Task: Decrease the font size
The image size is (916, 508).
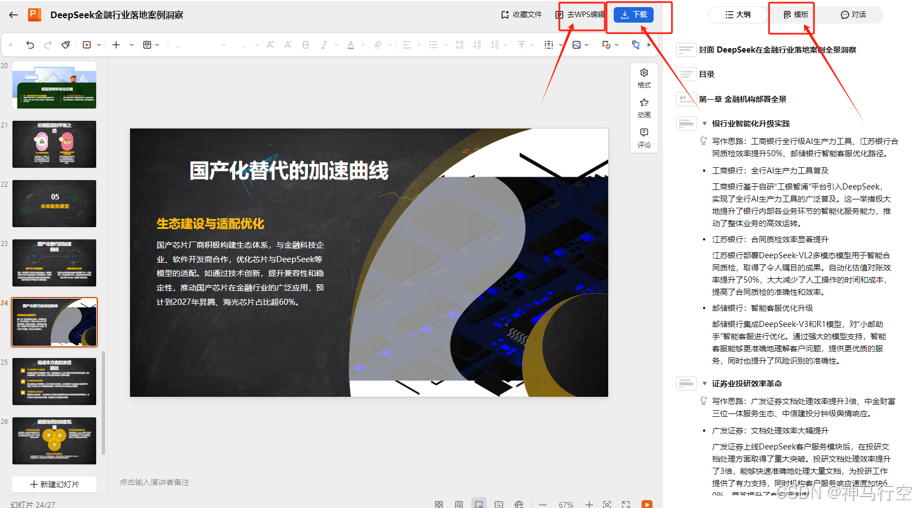Action: pos(287,45)
